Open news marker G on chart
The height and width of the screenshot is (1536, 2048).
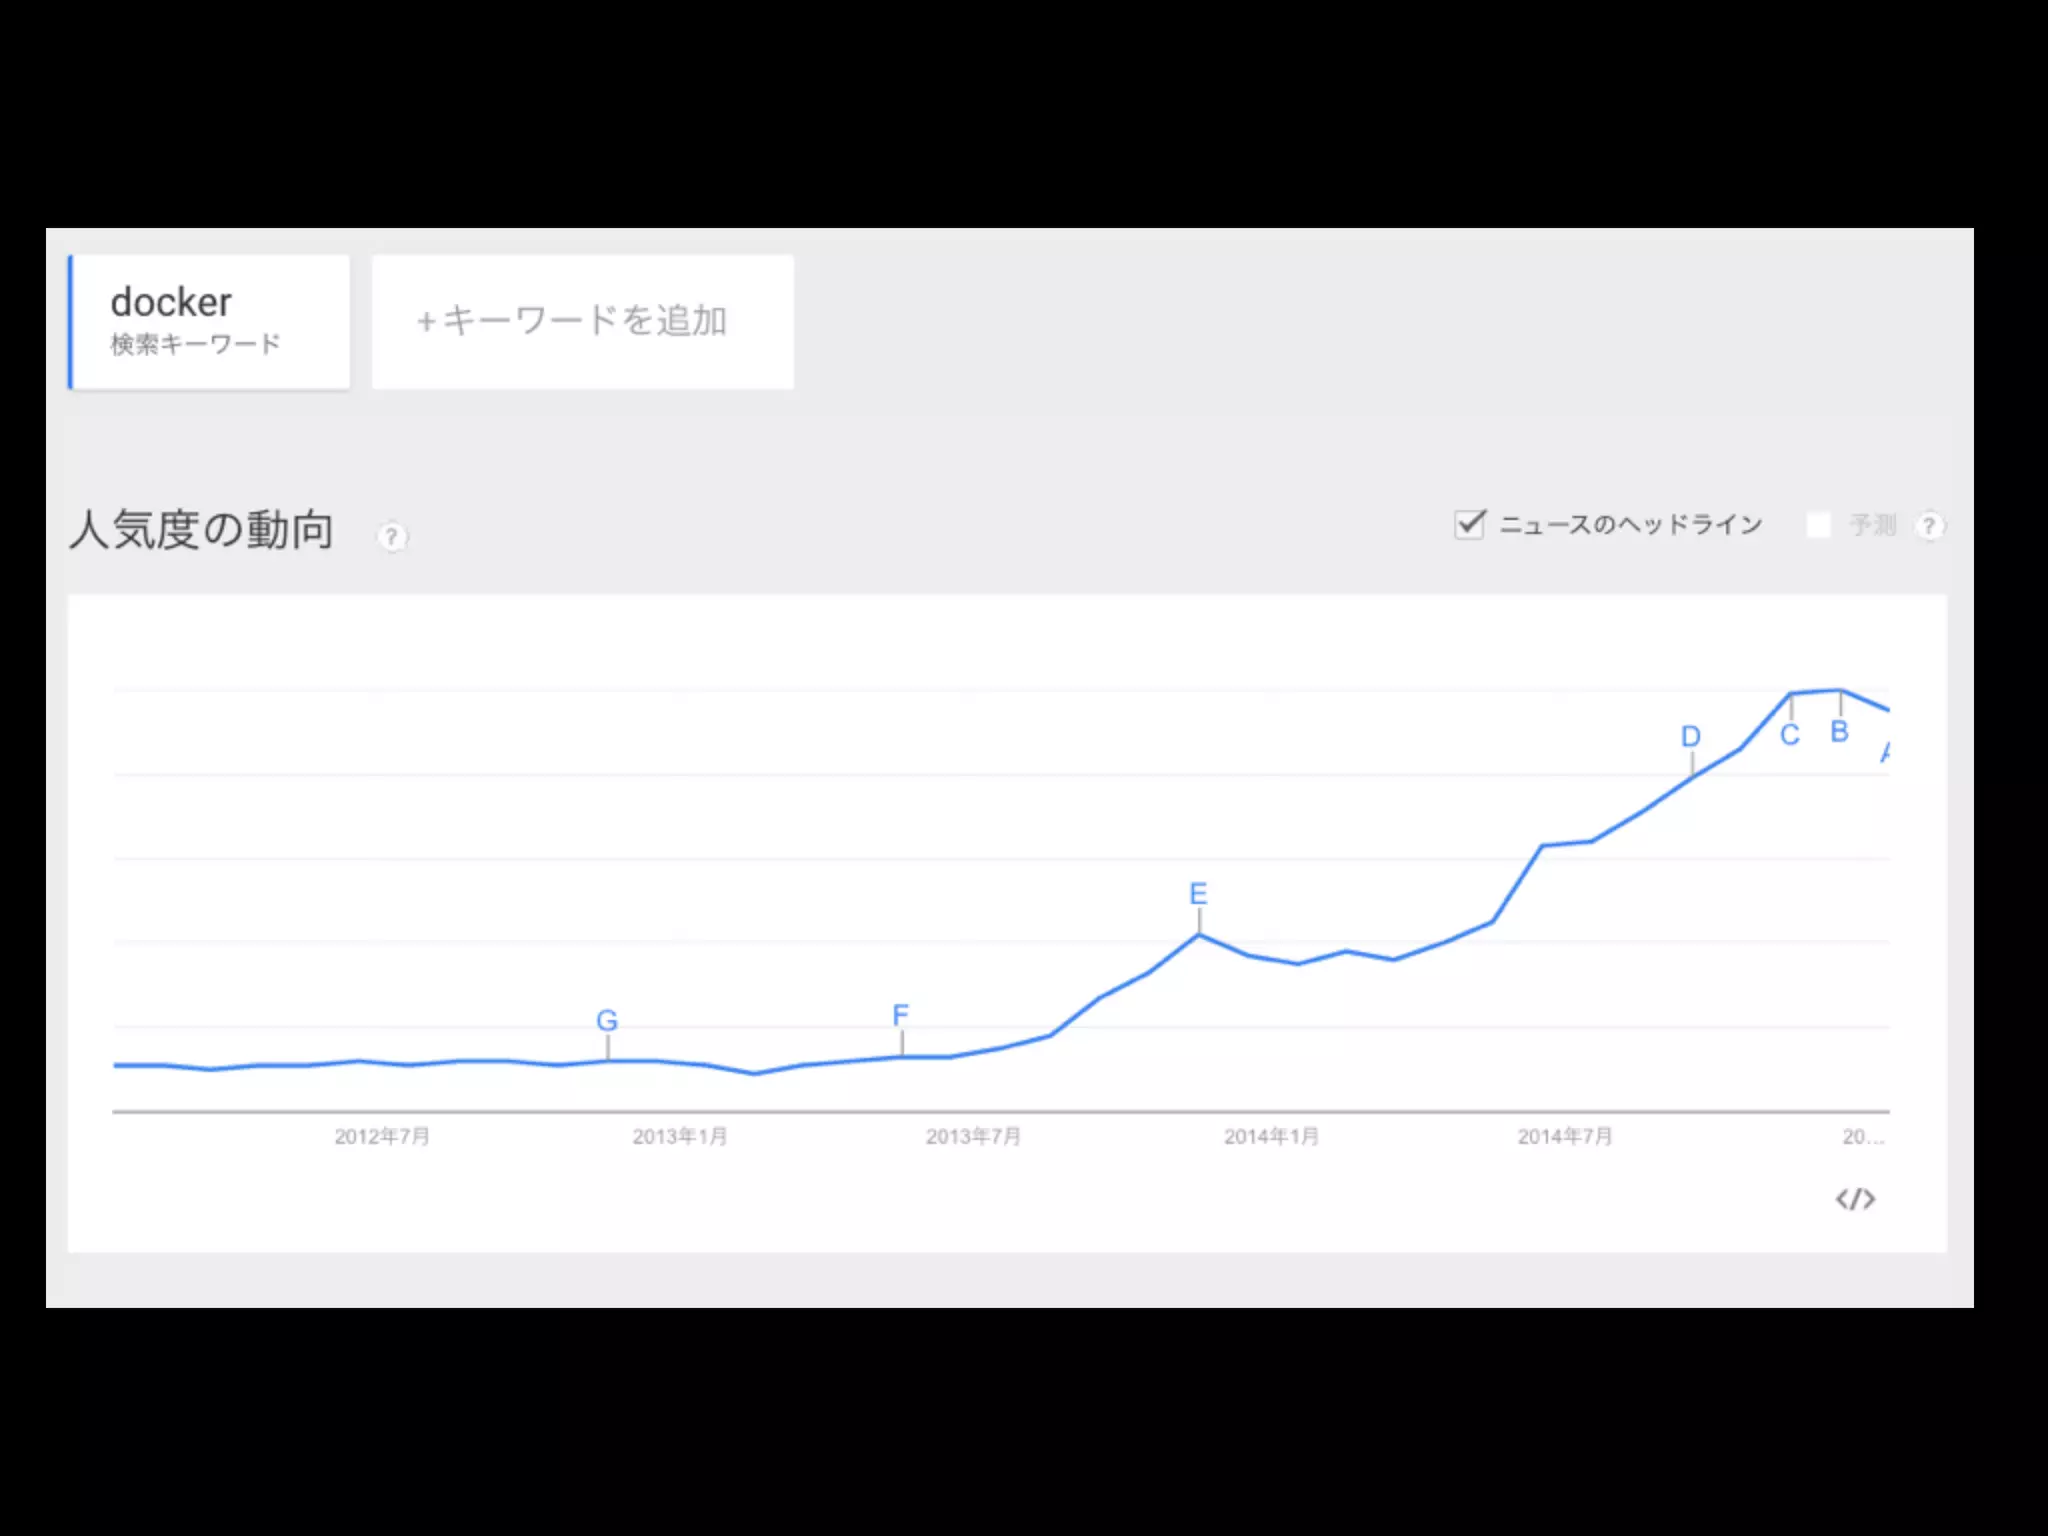(607, 1021)
